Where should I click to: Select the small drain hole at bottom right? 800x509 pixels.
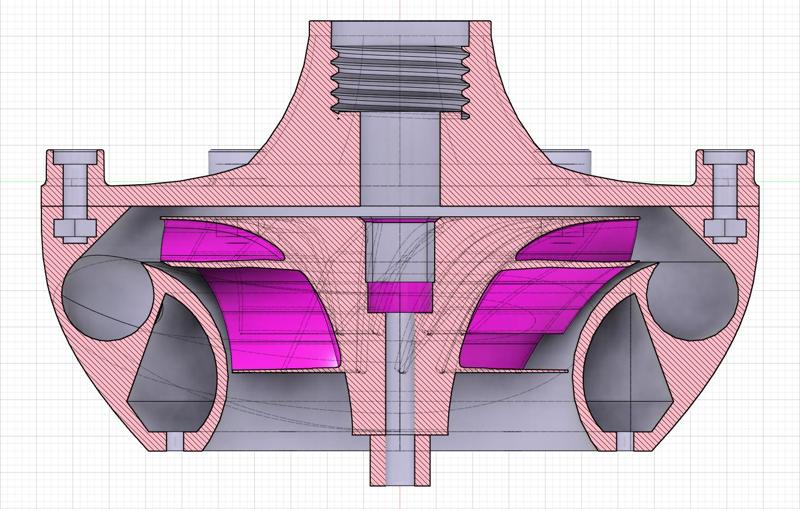click(x=625, y=442)
